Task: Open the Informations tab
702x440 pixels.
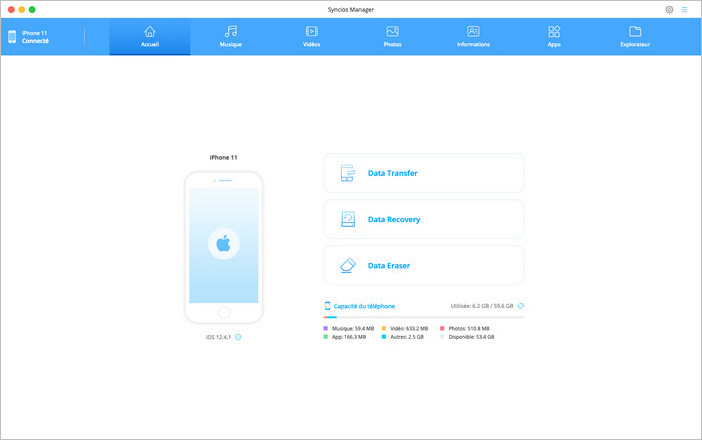Action: pyautogui.click(x=473, y=37)
